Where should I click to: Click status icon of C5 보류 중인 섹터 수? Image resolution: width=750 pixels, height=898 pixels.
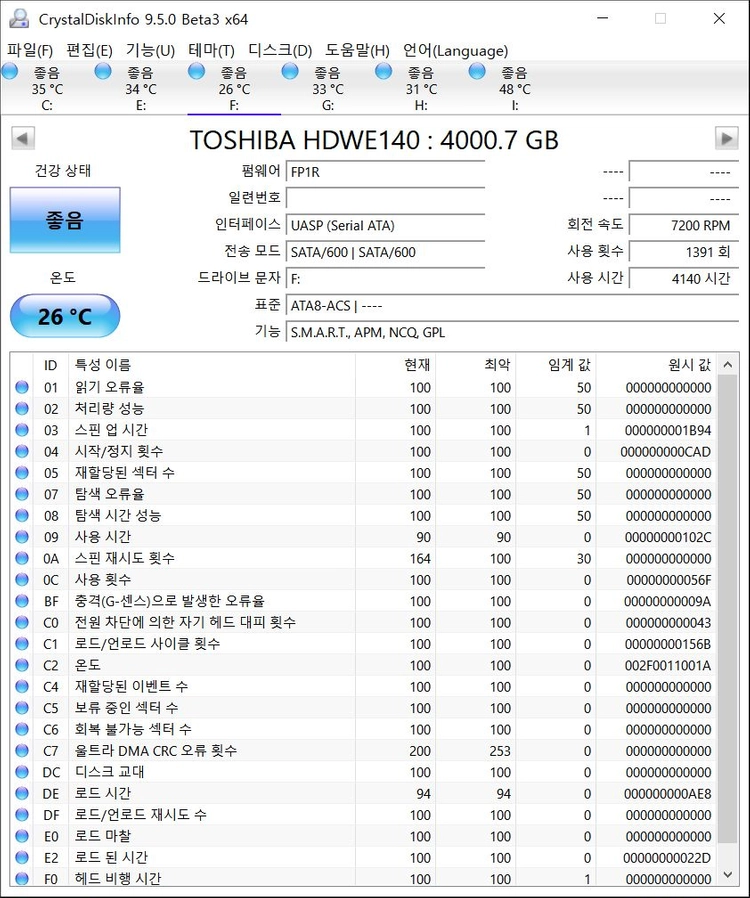coord(22,708)
